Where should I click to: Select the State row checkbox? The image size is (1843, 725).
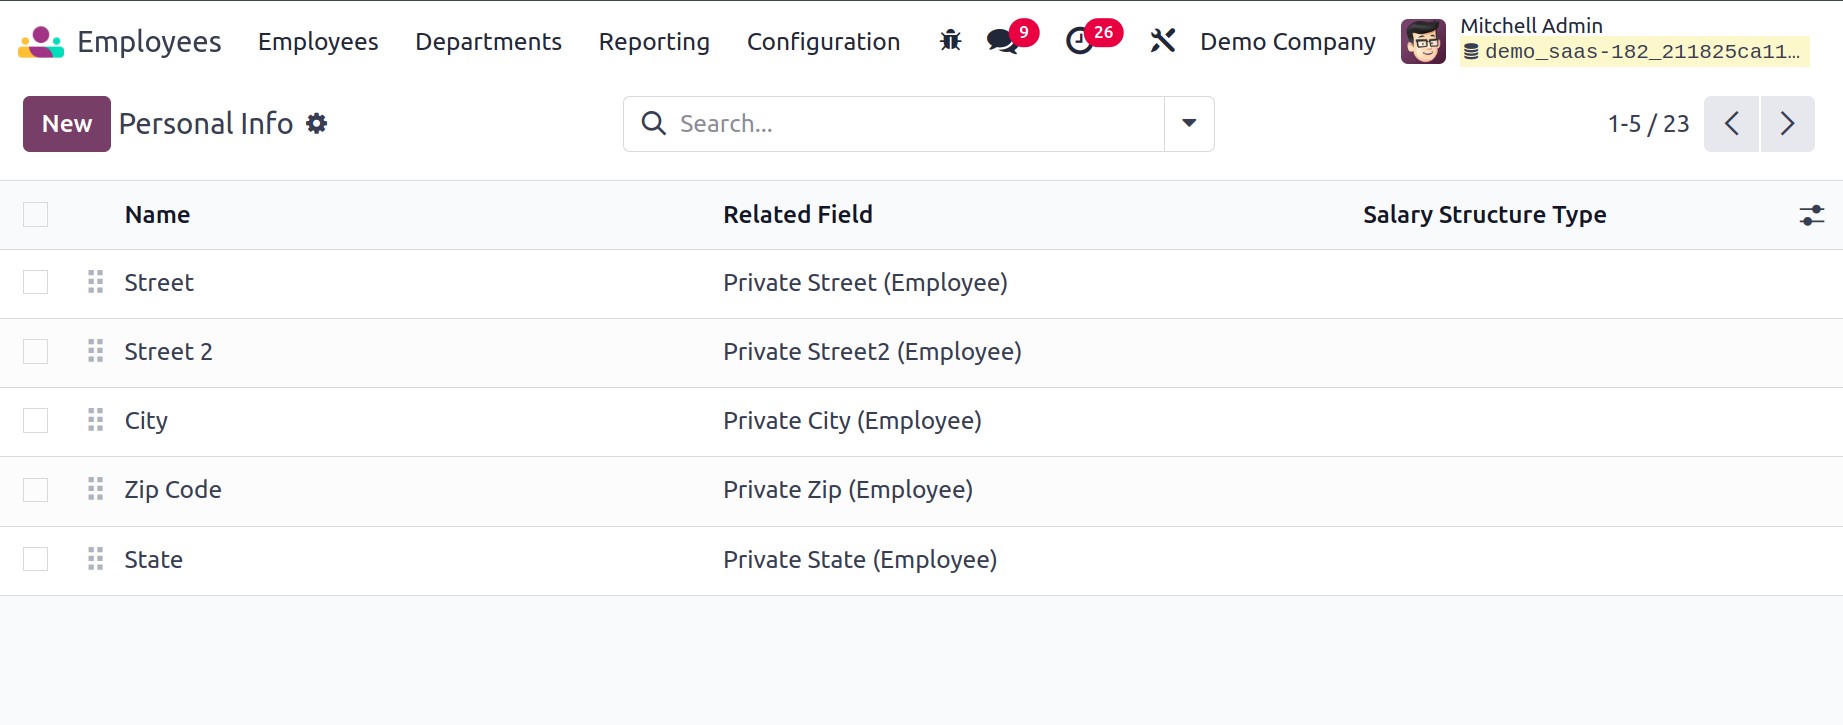click(x=36, y=559)
